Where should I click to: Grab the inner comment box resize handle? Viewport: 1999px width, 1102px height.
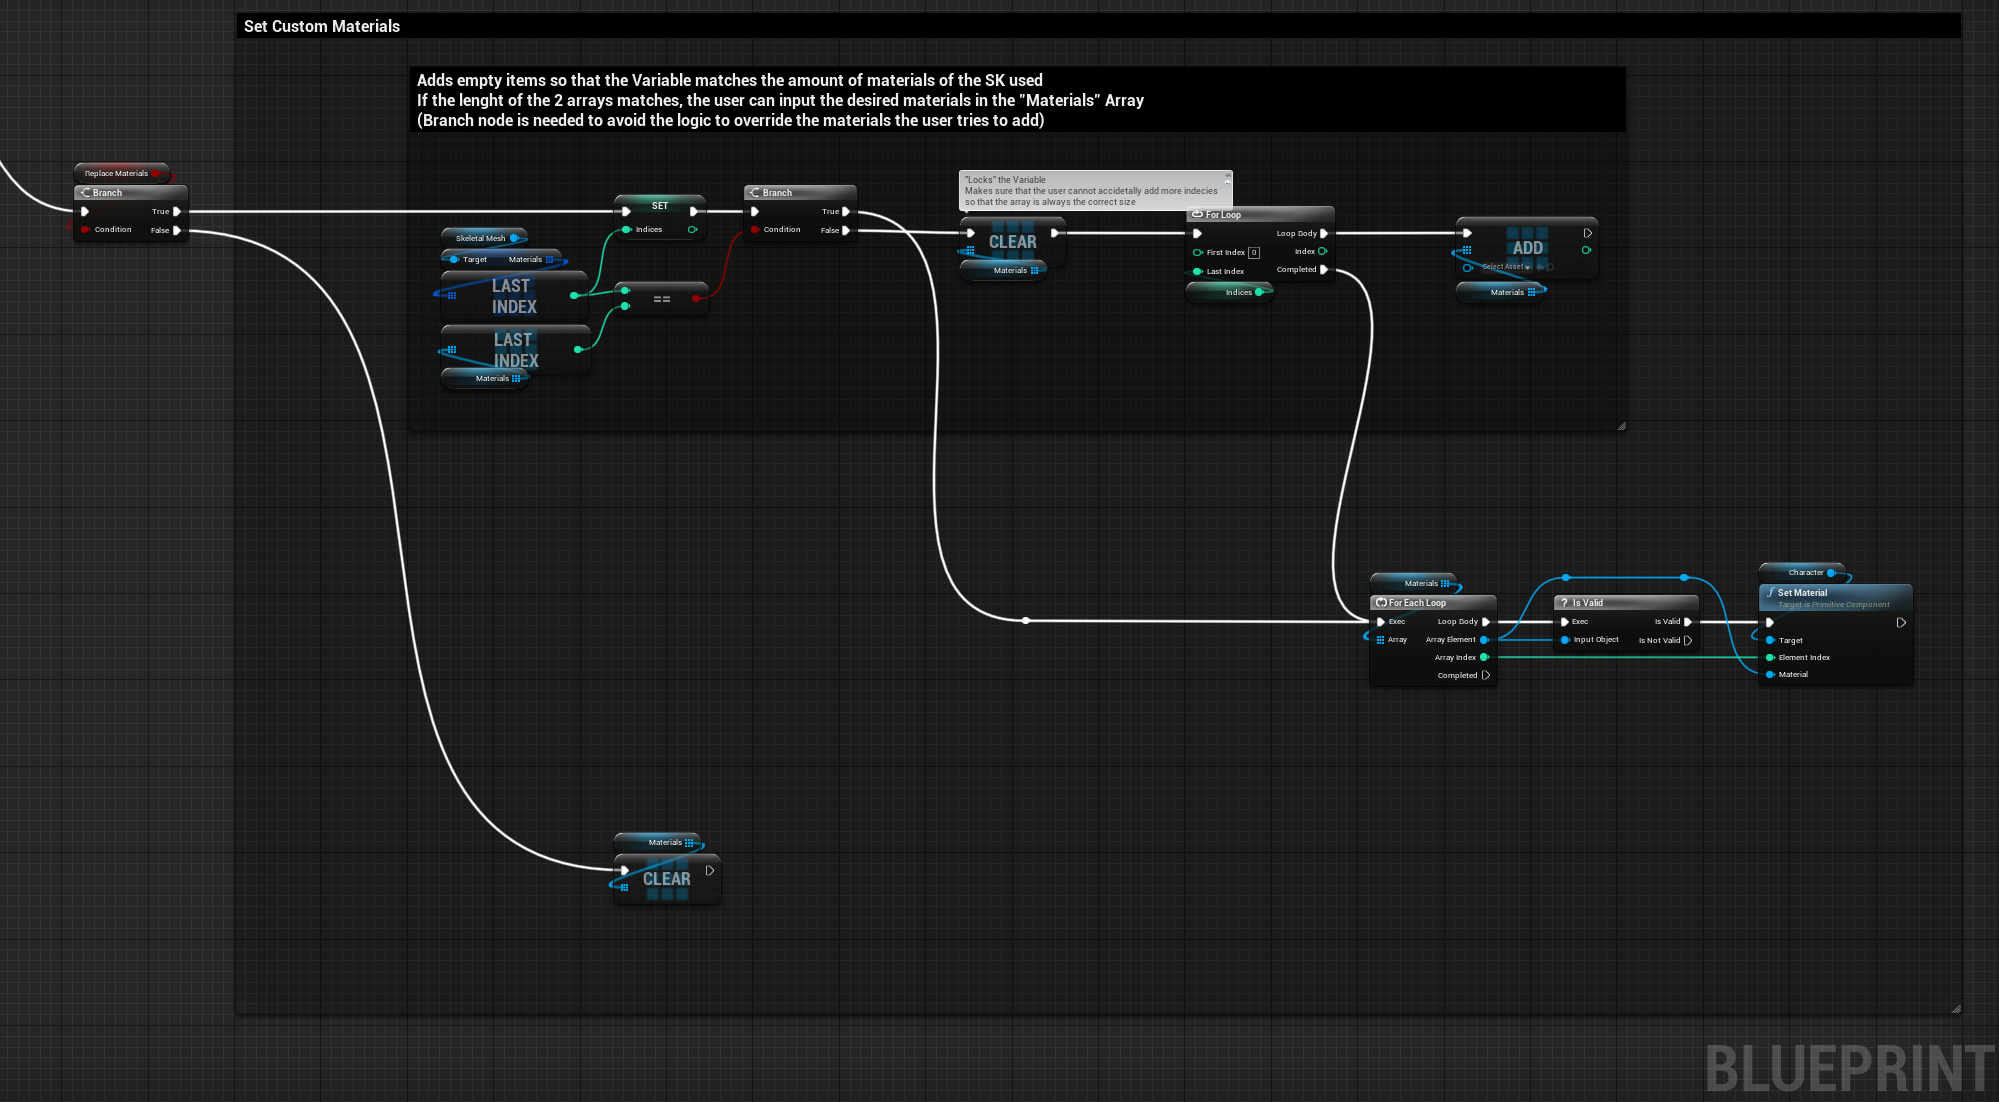pos(1621,426)
